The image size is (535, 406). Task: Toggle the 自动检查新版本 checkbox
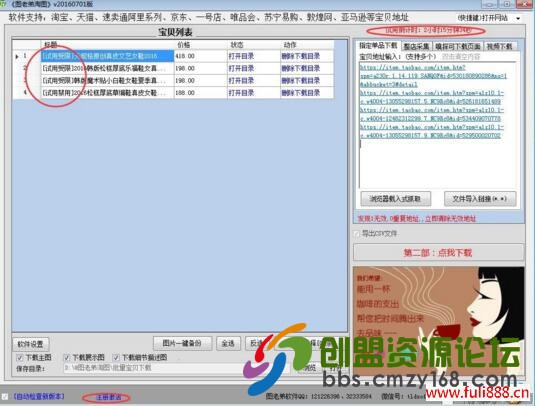(x=5, y=396)
